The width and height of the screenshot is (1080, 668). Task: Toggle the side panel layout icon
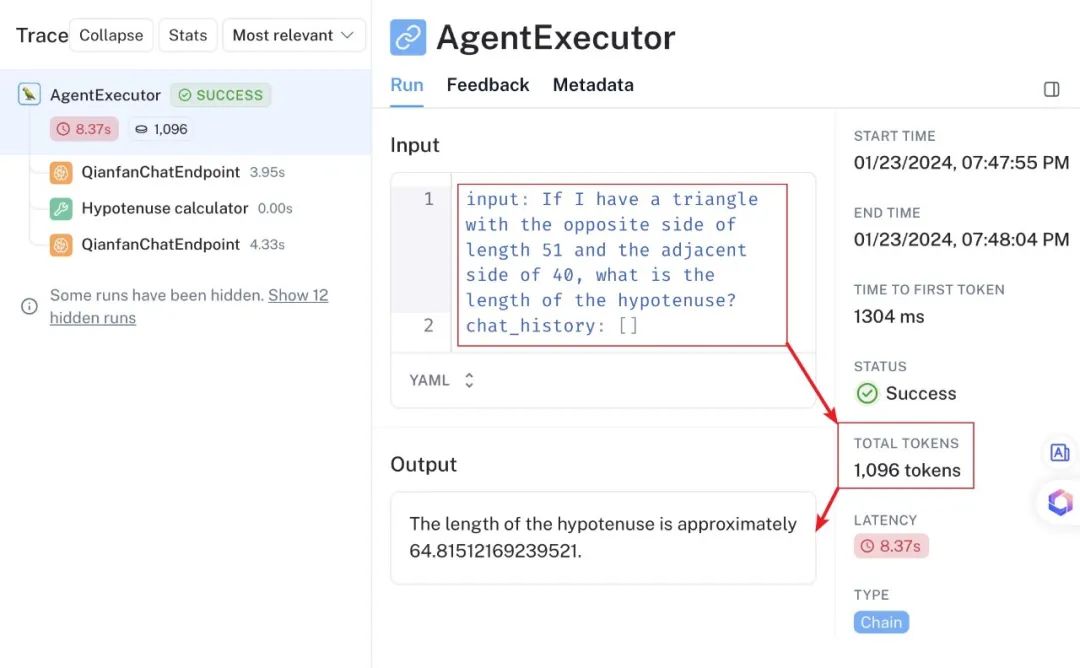click(x=1051, y=89)
